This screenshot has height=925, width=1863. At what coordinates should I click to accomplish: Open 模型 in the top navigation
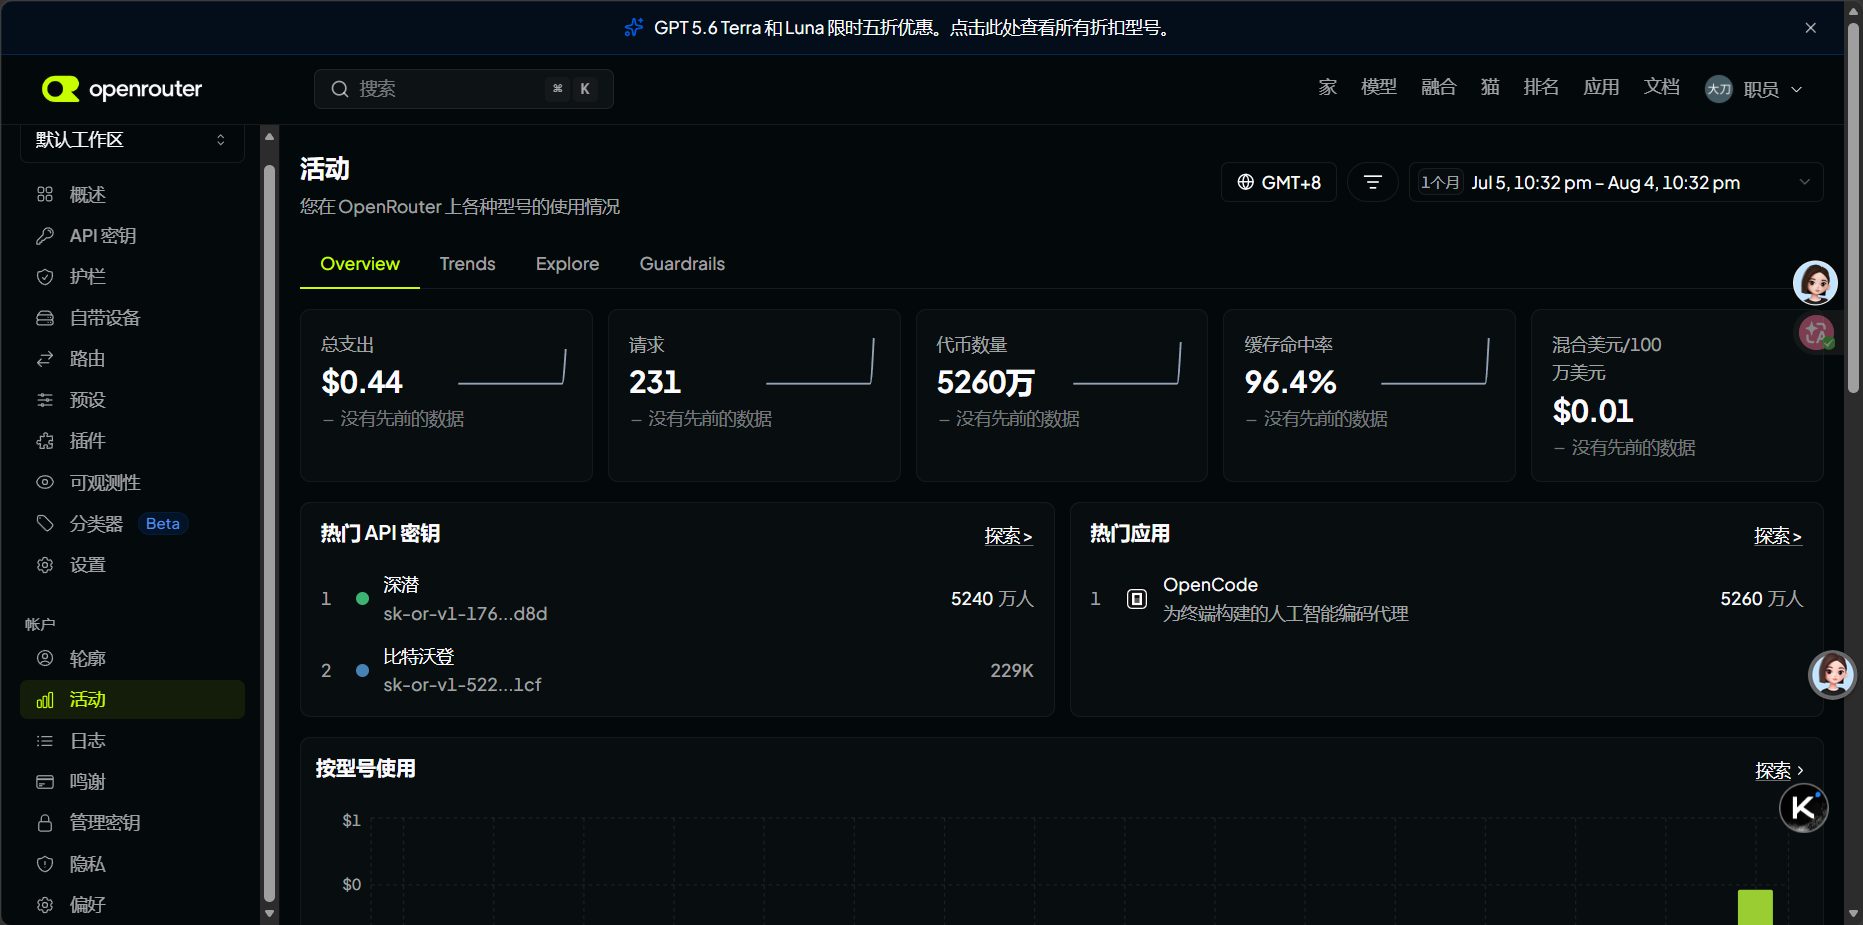click(x=1379, y=88)
